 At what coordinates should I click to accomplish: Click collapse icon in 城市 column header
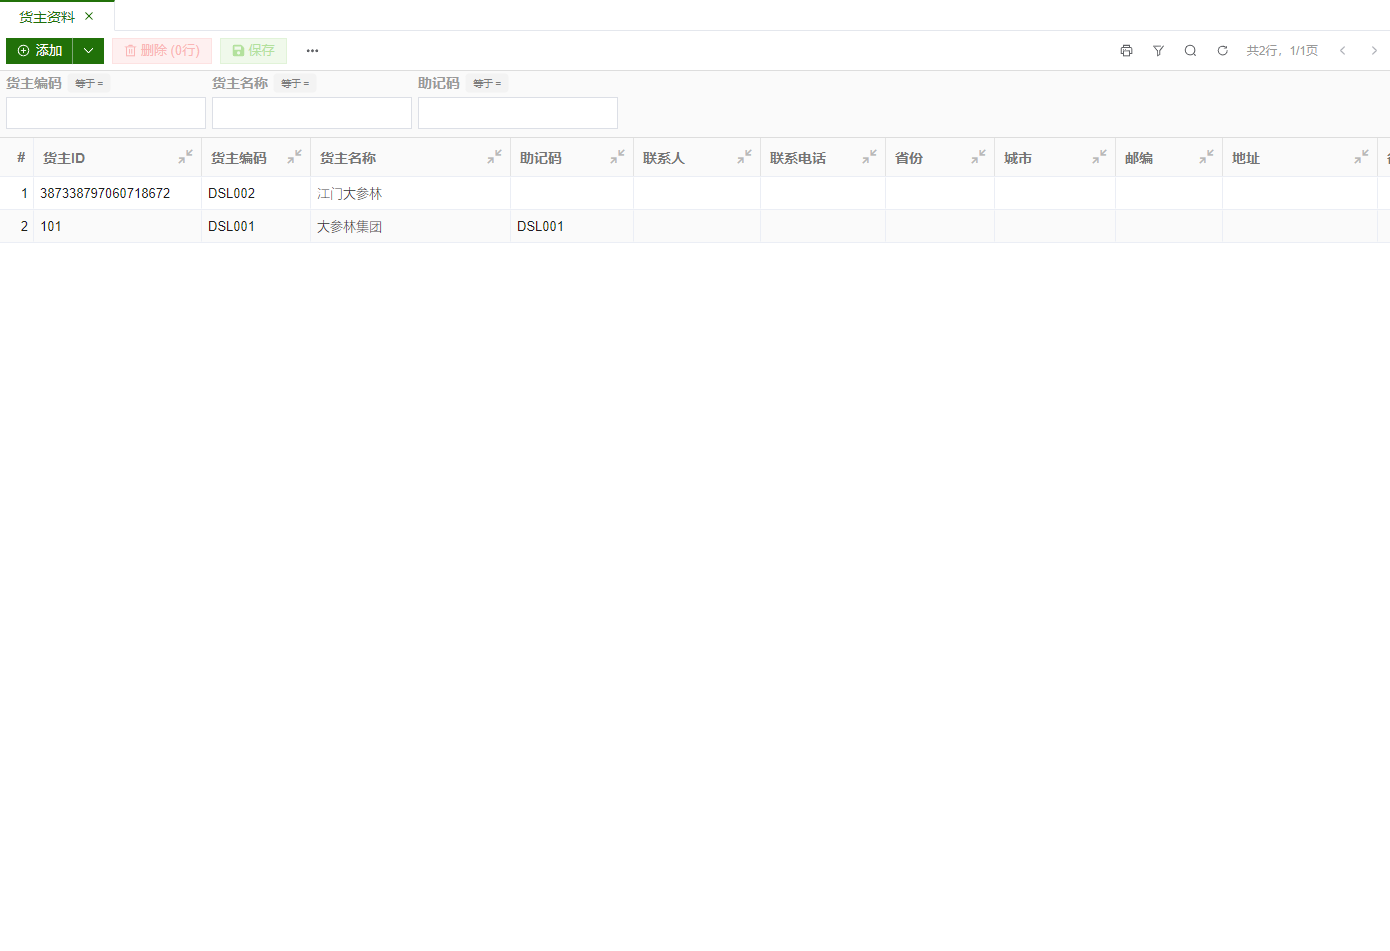click(x=1100, y=157)
